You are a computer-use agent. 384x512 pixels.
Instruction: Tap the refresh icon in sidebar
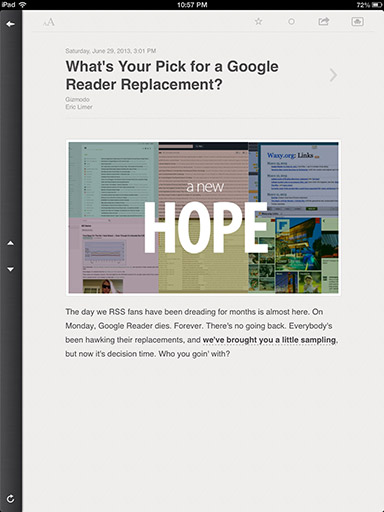coord(11,499)
